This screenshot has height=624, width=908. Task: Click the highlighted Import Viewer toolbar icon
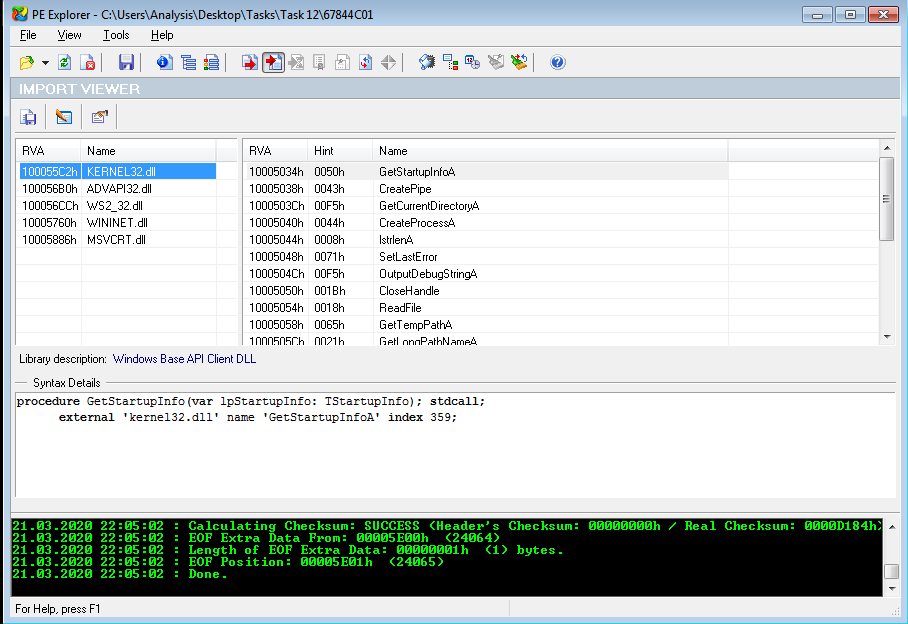tap(272, 63)
